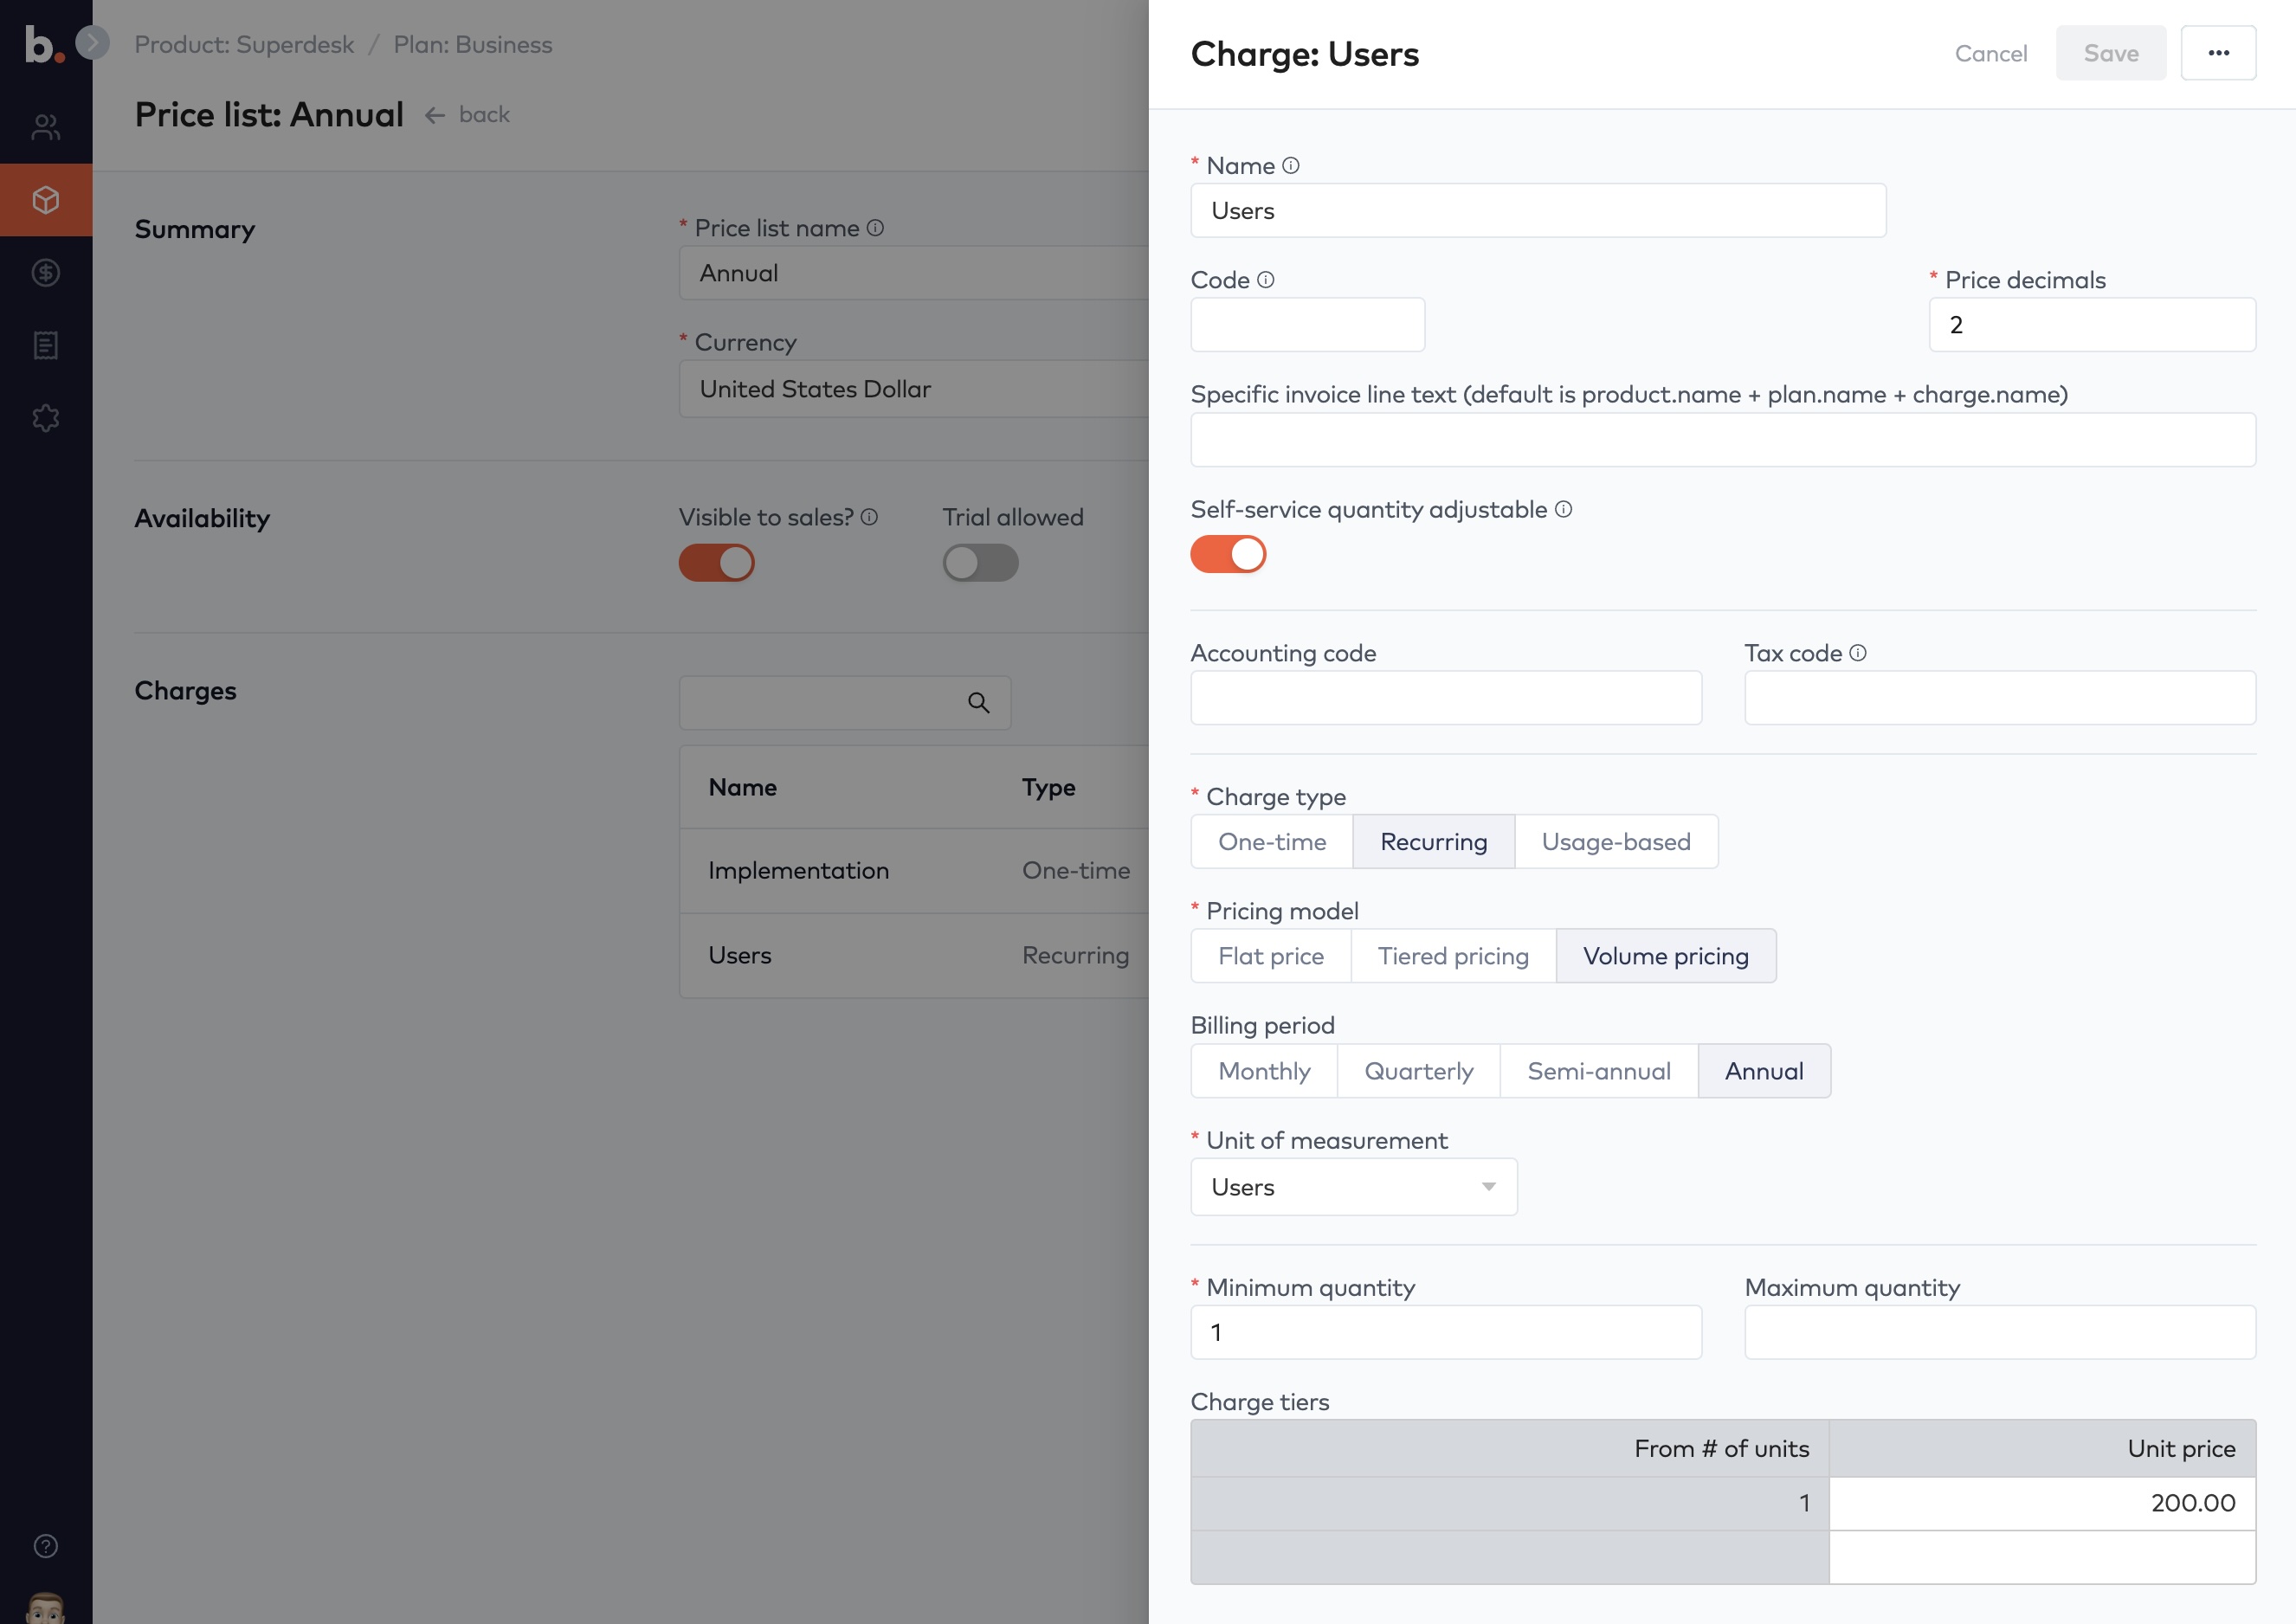Show info for Self-service quantity adjustable
The image size is (2296, 1624).
(1563, 509)
